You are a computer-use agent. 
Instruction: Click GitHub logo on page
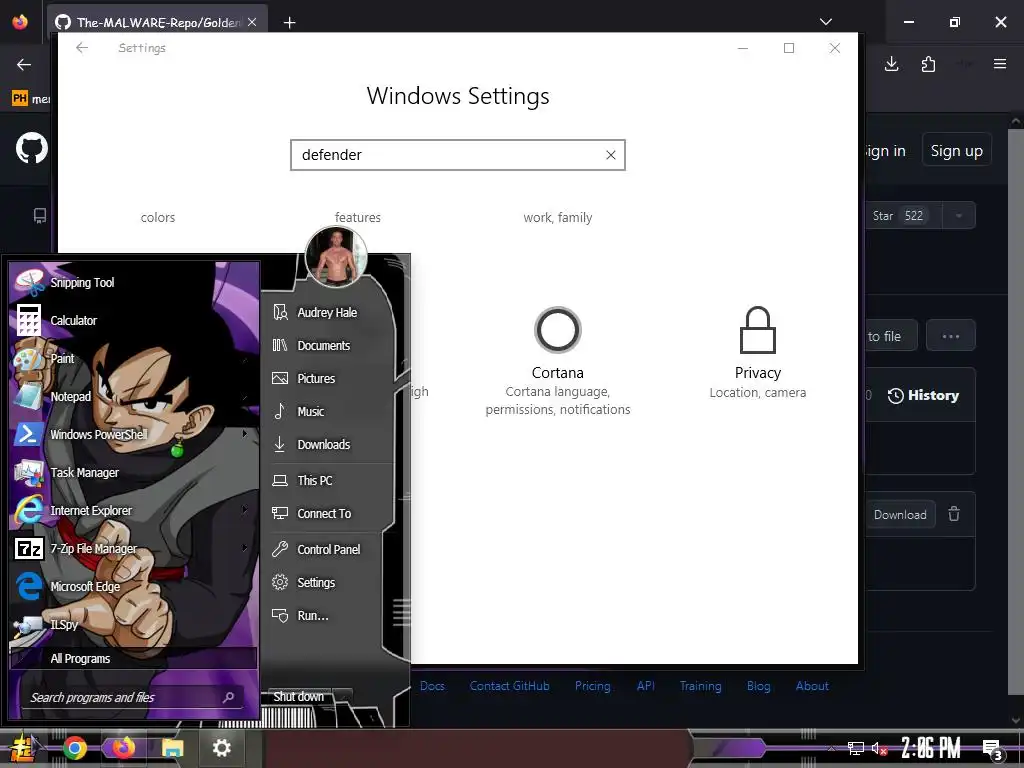[x=32, y=148]
